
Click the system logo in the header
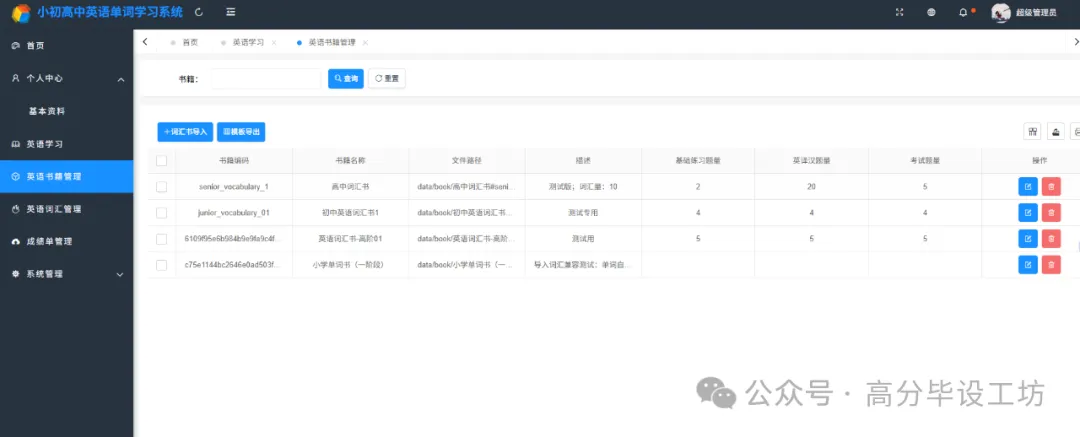[x=21, y=12]
